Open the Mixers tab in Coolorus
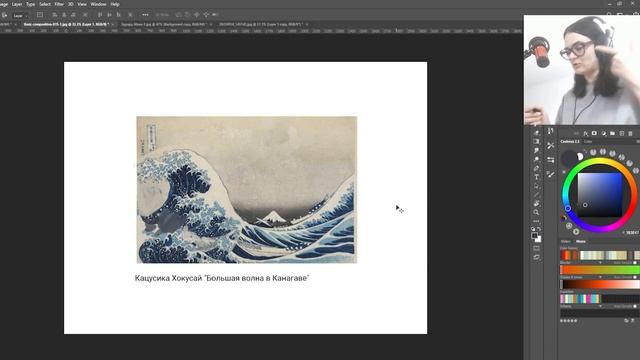 pyautogui.click(x=580, y=242)
